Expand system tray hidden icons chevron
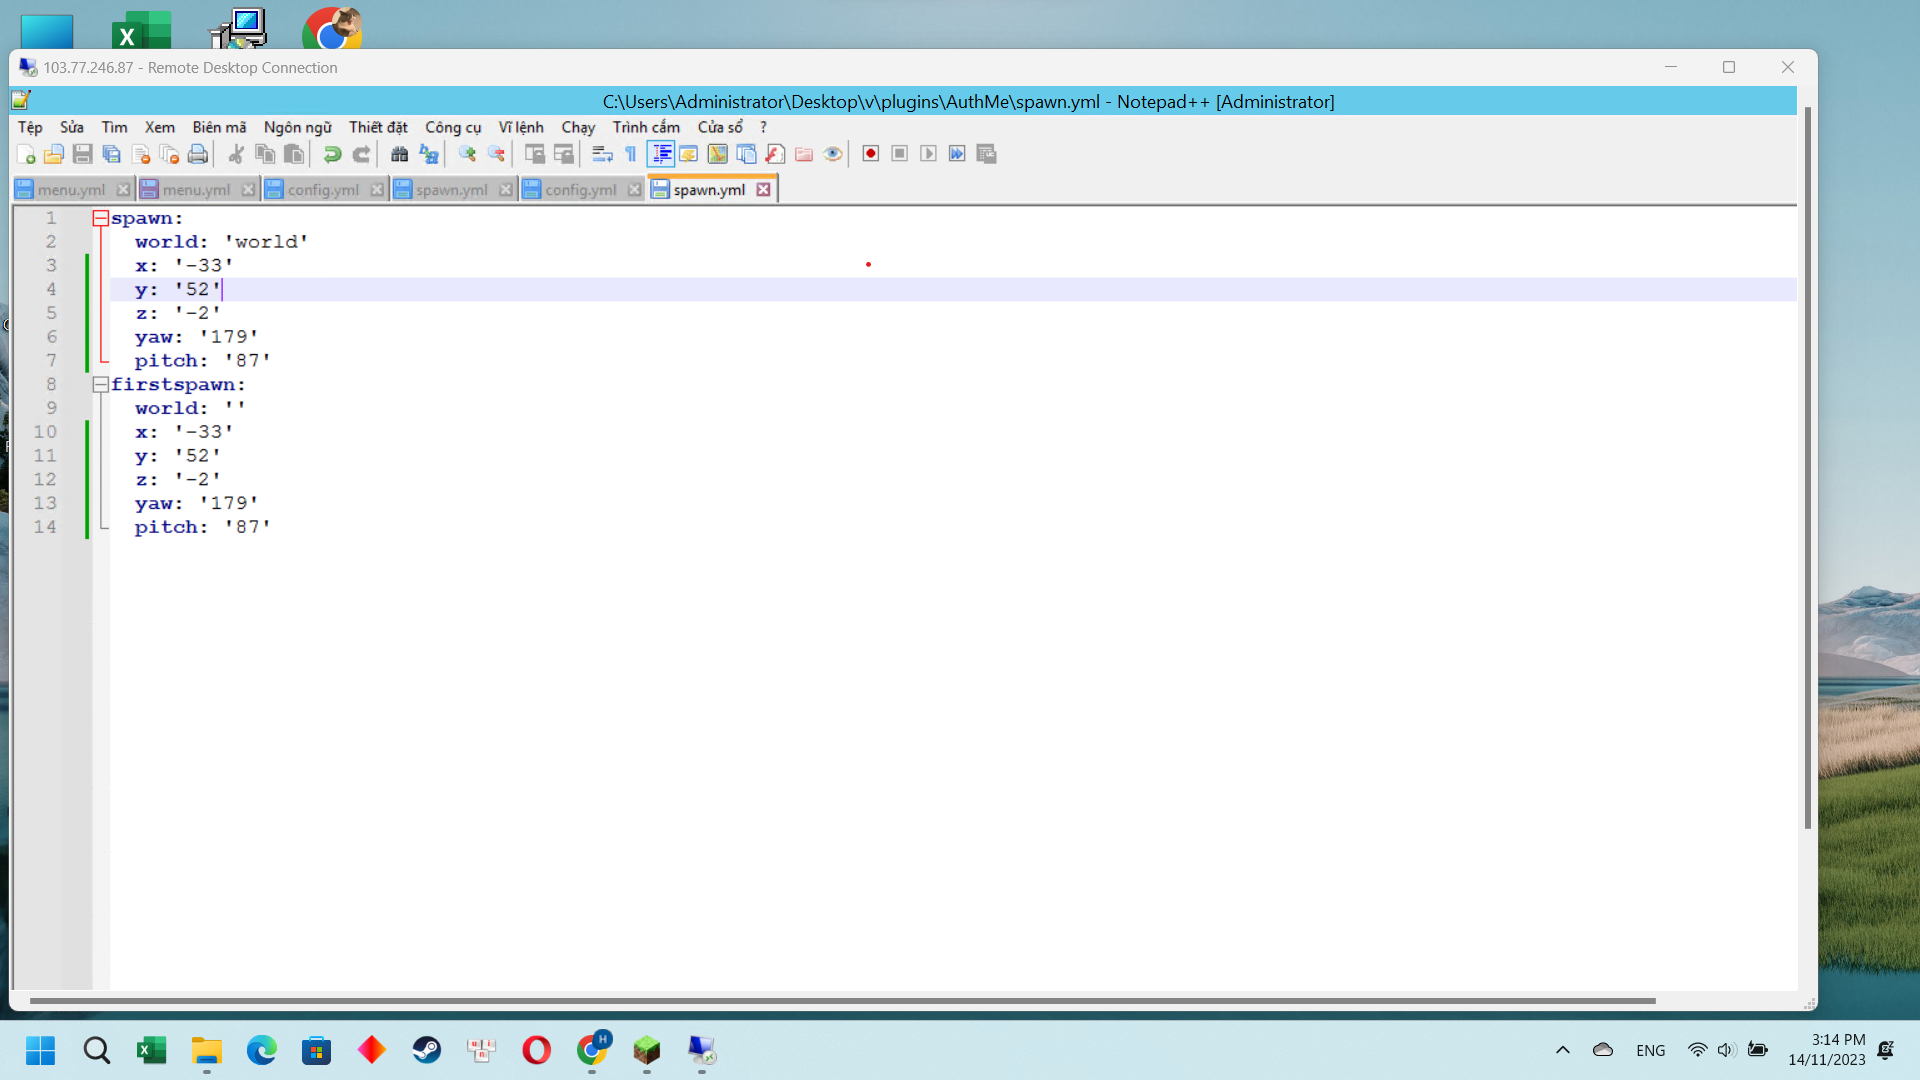This screenshot has width=1920, height=1080. click(1562, 1050)
